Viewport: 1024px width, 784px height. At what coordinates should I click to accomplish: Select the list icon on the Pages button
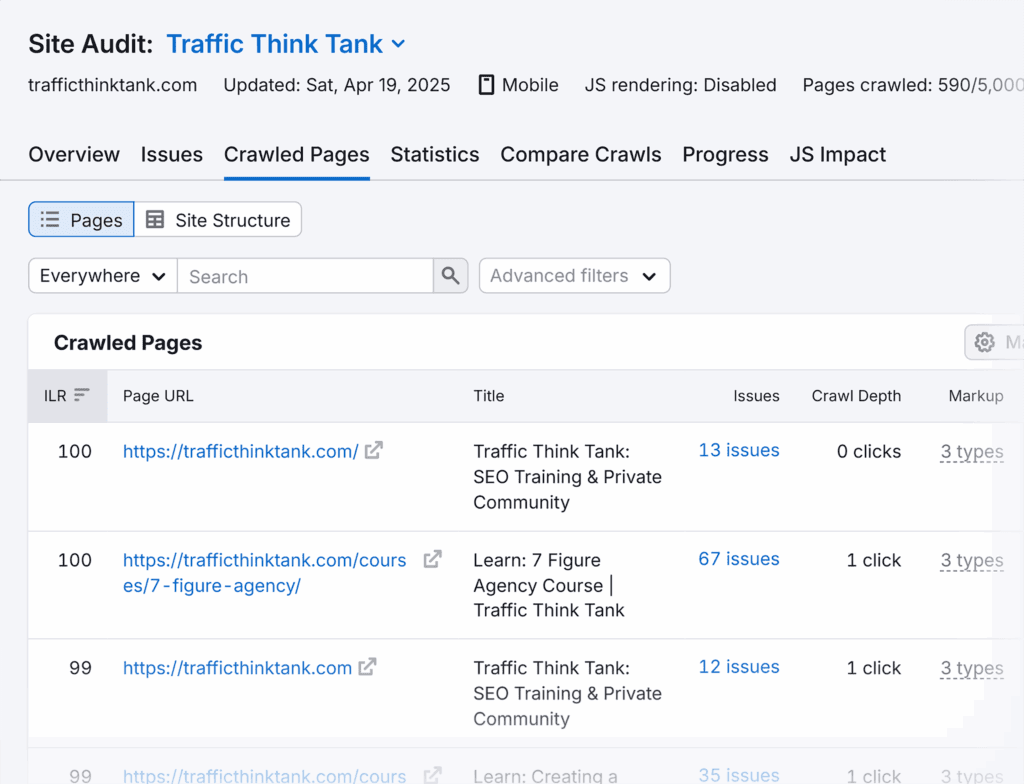49,219
